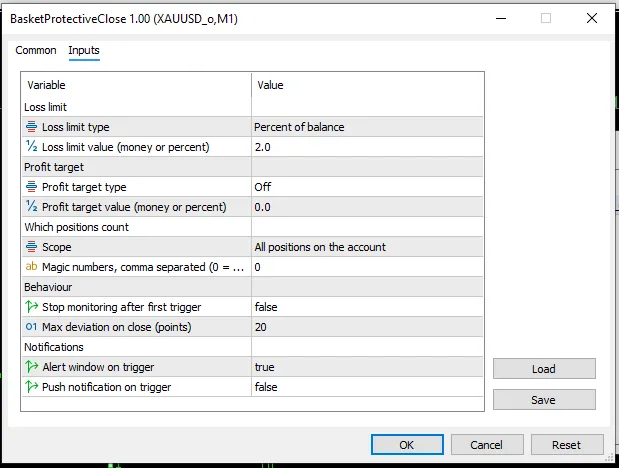
Task: Click the Load button
Action: (x=544, y=369)
